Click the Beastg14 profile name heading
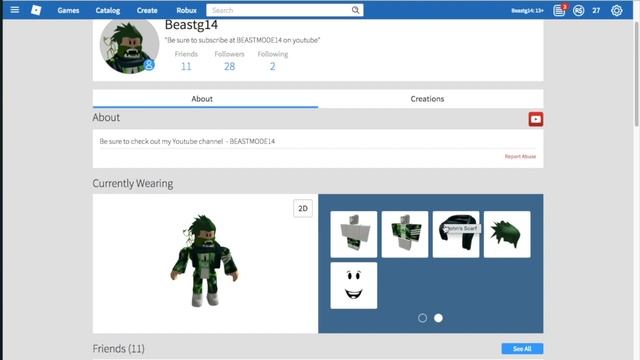Image resolution: width=640 pixels, height=360 pixels. (x=191, y=25)
